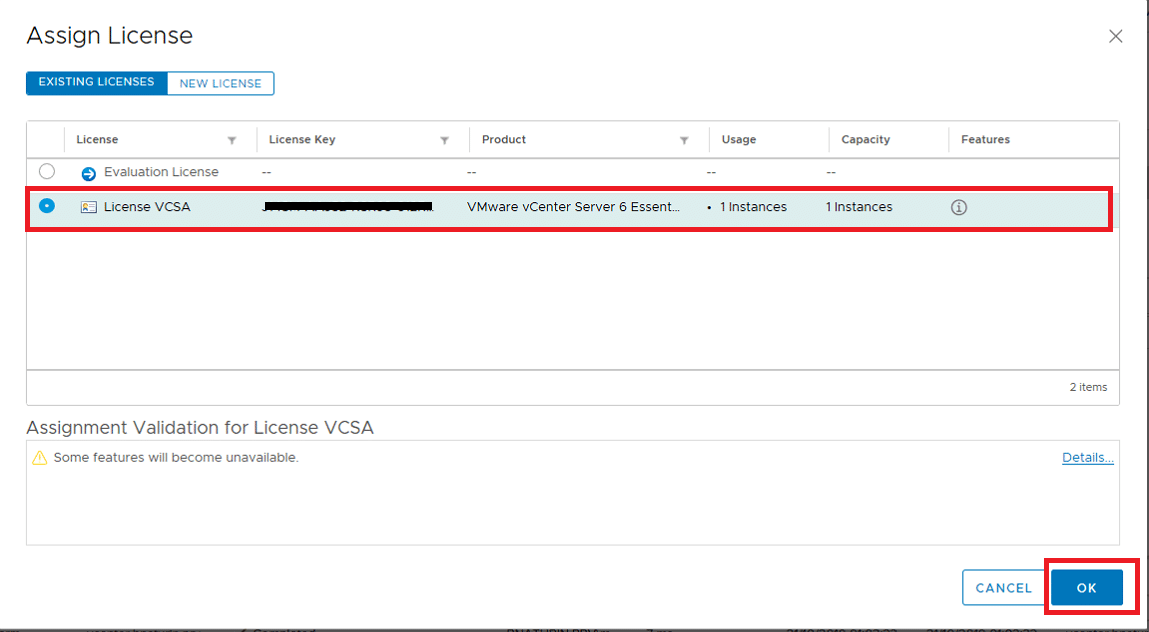Sort by the Capacity column header

tap(865, 139)
